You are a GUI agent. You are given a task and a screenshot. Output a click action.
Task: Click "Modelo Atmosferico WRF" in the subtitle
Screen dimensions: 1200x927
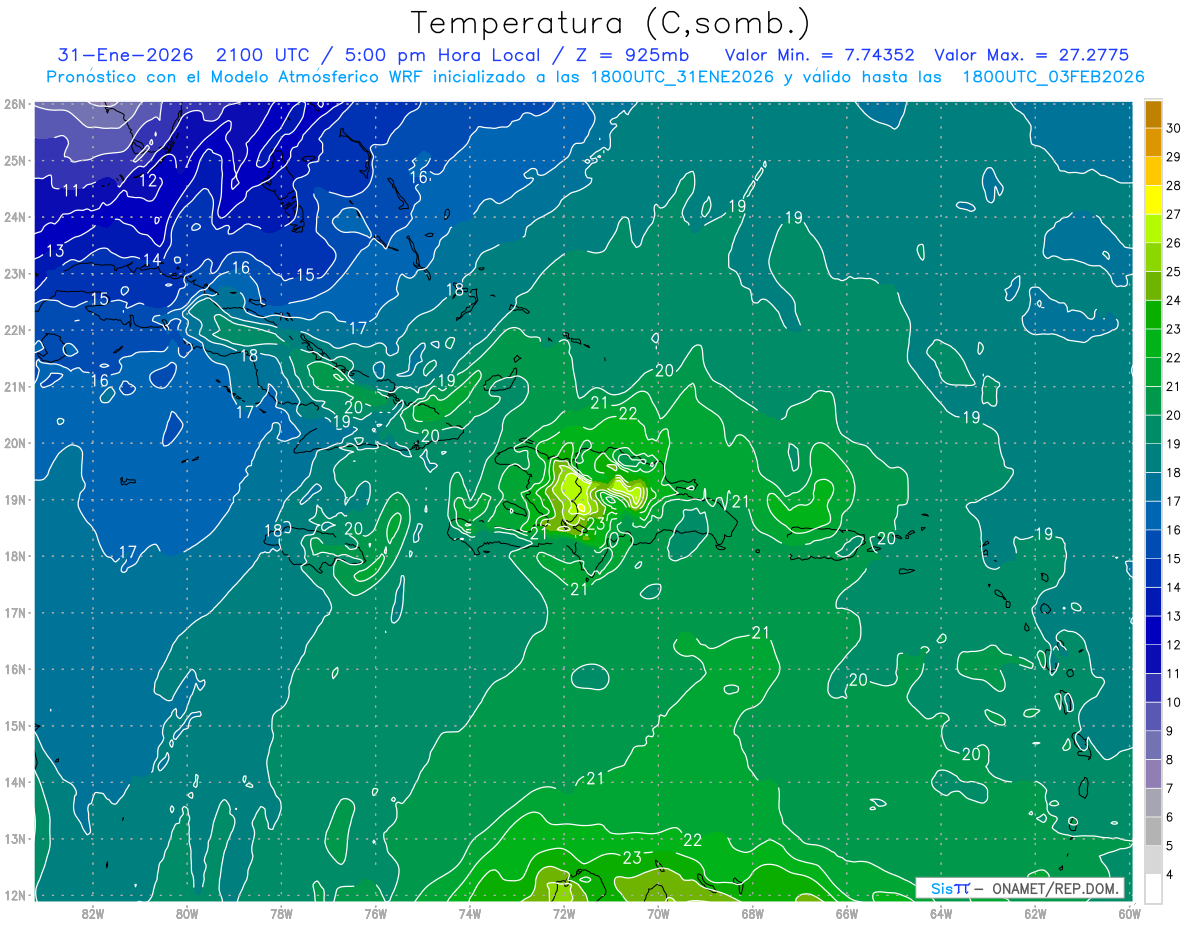(x=316, y=77)
